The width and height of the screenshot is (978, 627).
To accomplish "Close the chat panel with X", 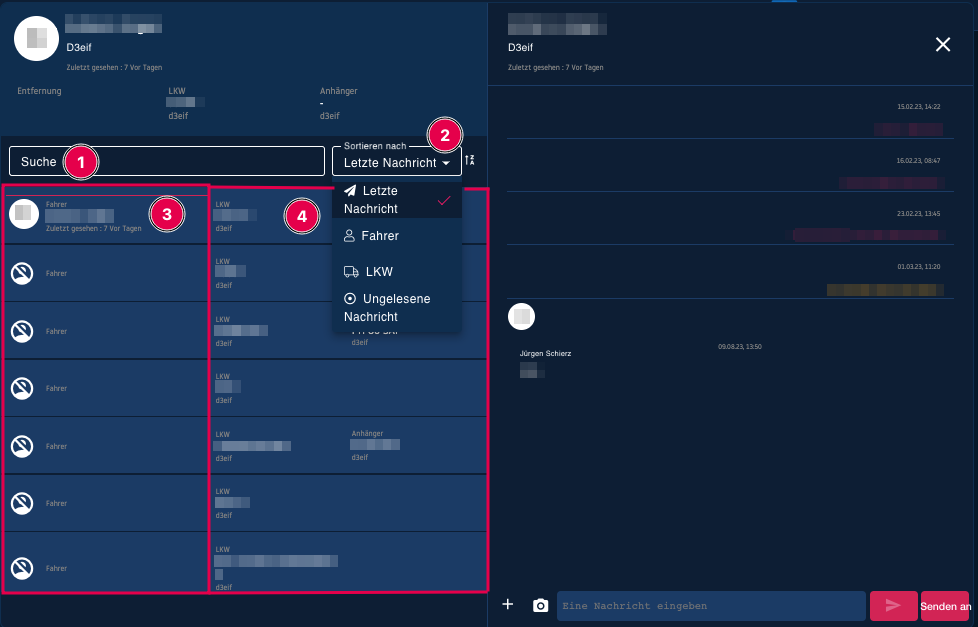I will pos(942,44).
